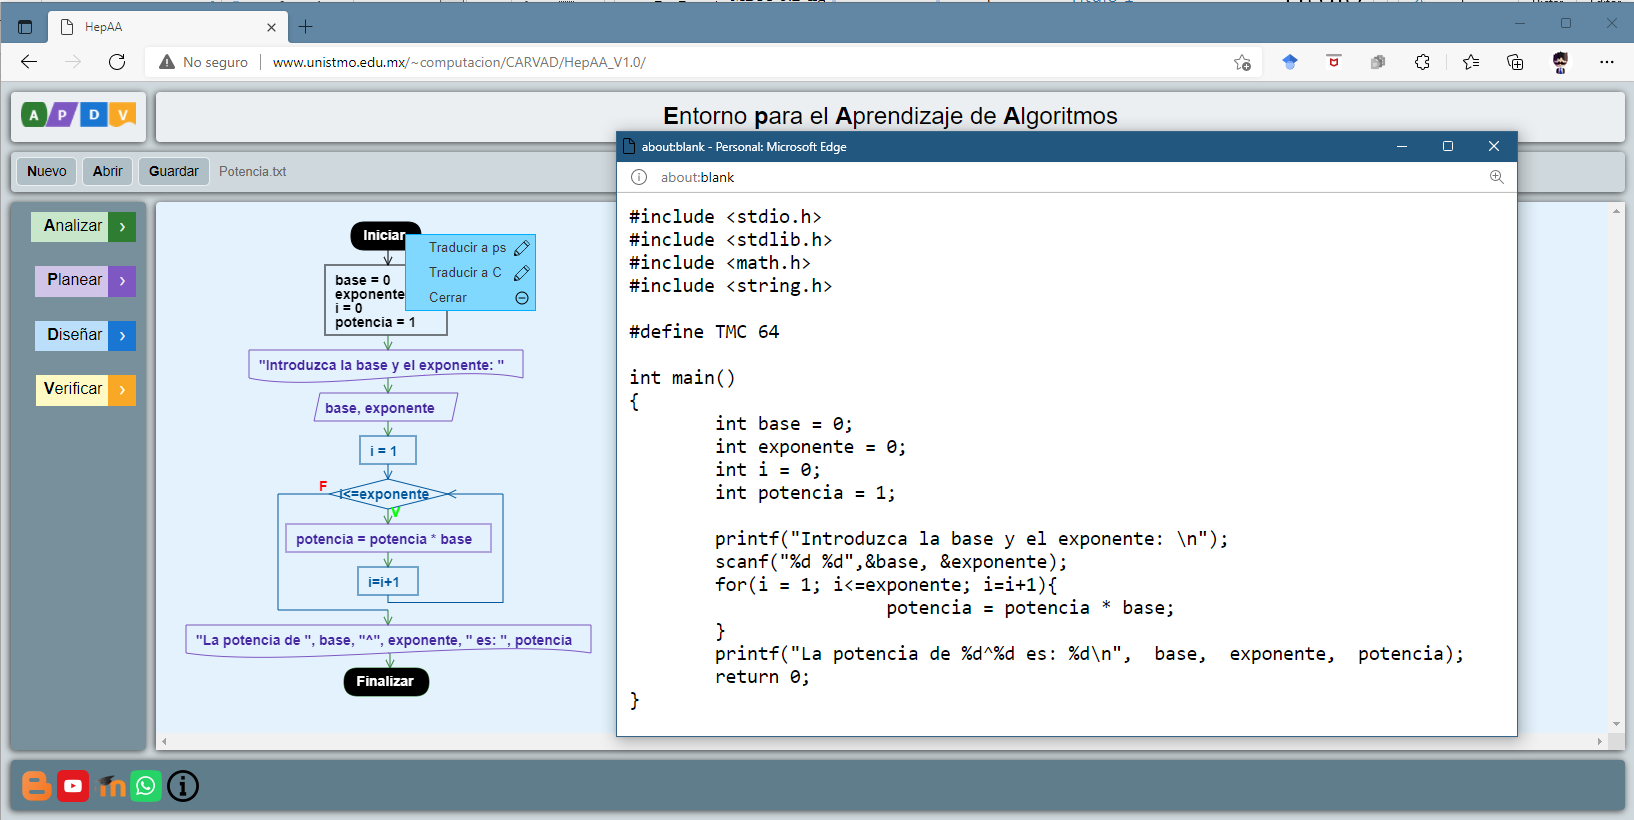Click the zoom magnifier in about:blank window
The image size is (1634, 820).
pyautogui.click(x=1496, y=177)
